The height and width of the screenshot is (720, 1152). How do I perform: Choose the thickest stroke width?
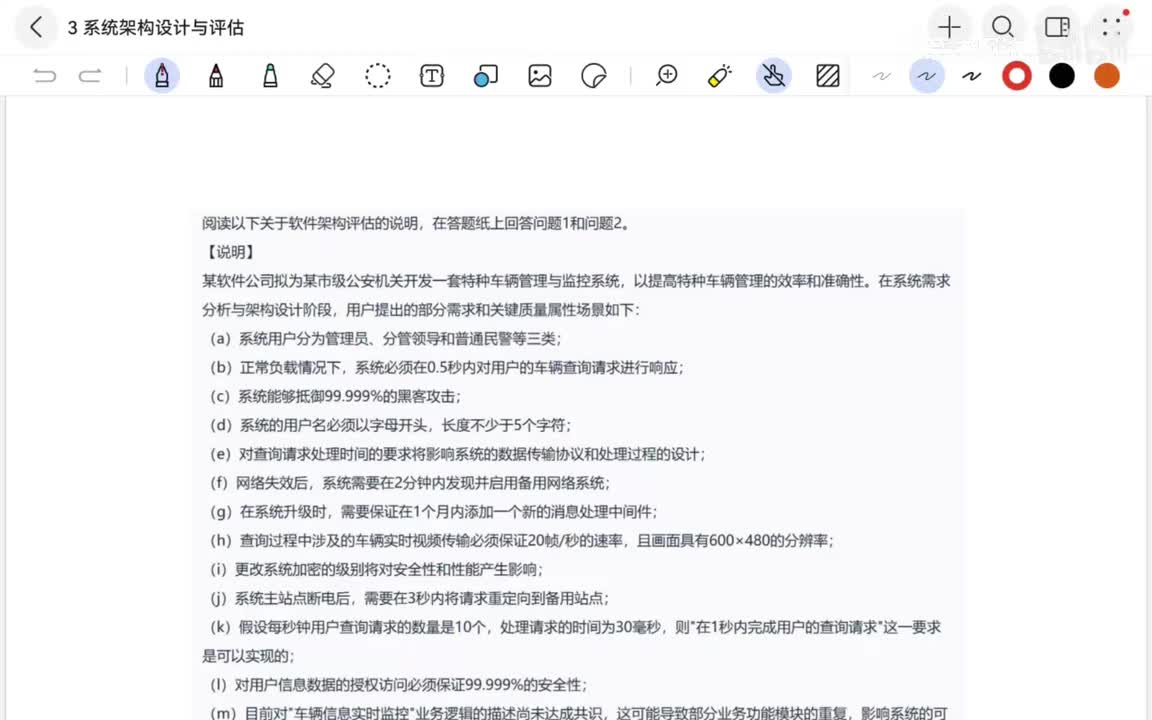pos(972,76)
